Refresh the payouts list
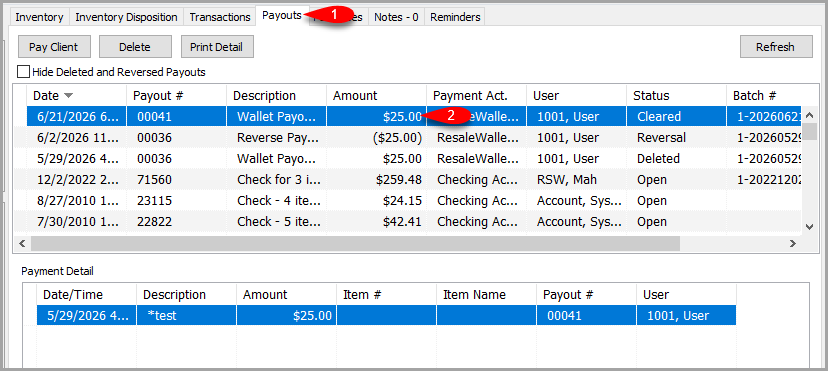Viewport: 828px width, 371px height. pyautogui.click(x=776, y=47)
